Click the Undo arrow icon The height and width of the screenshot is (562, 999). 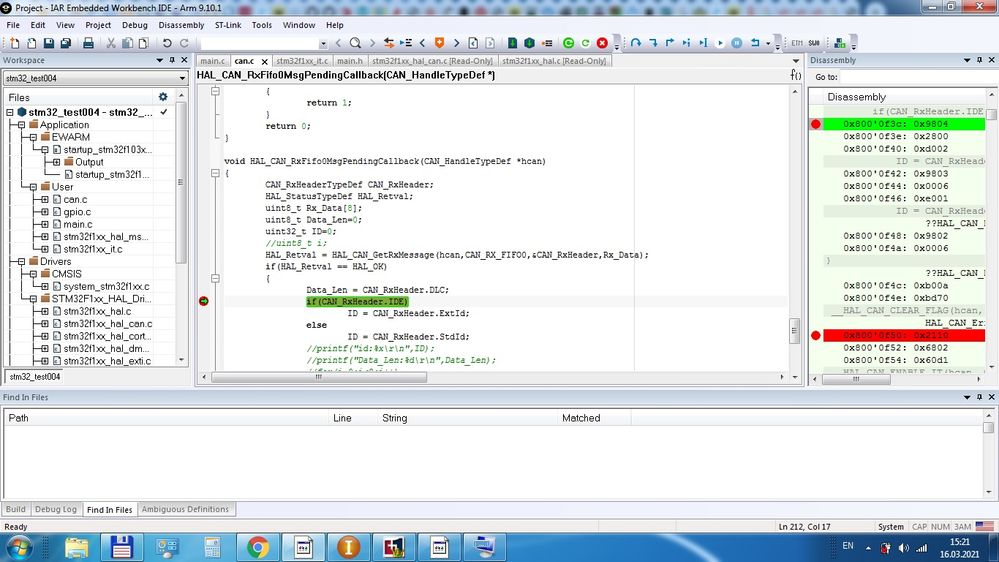pos(167,43)
